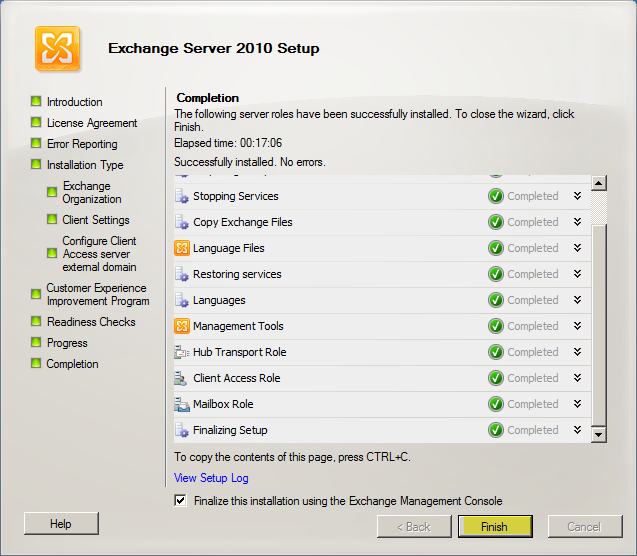Click the Hub Transport Role icon
Screen dimensions: 637x556
coord(182,352)
